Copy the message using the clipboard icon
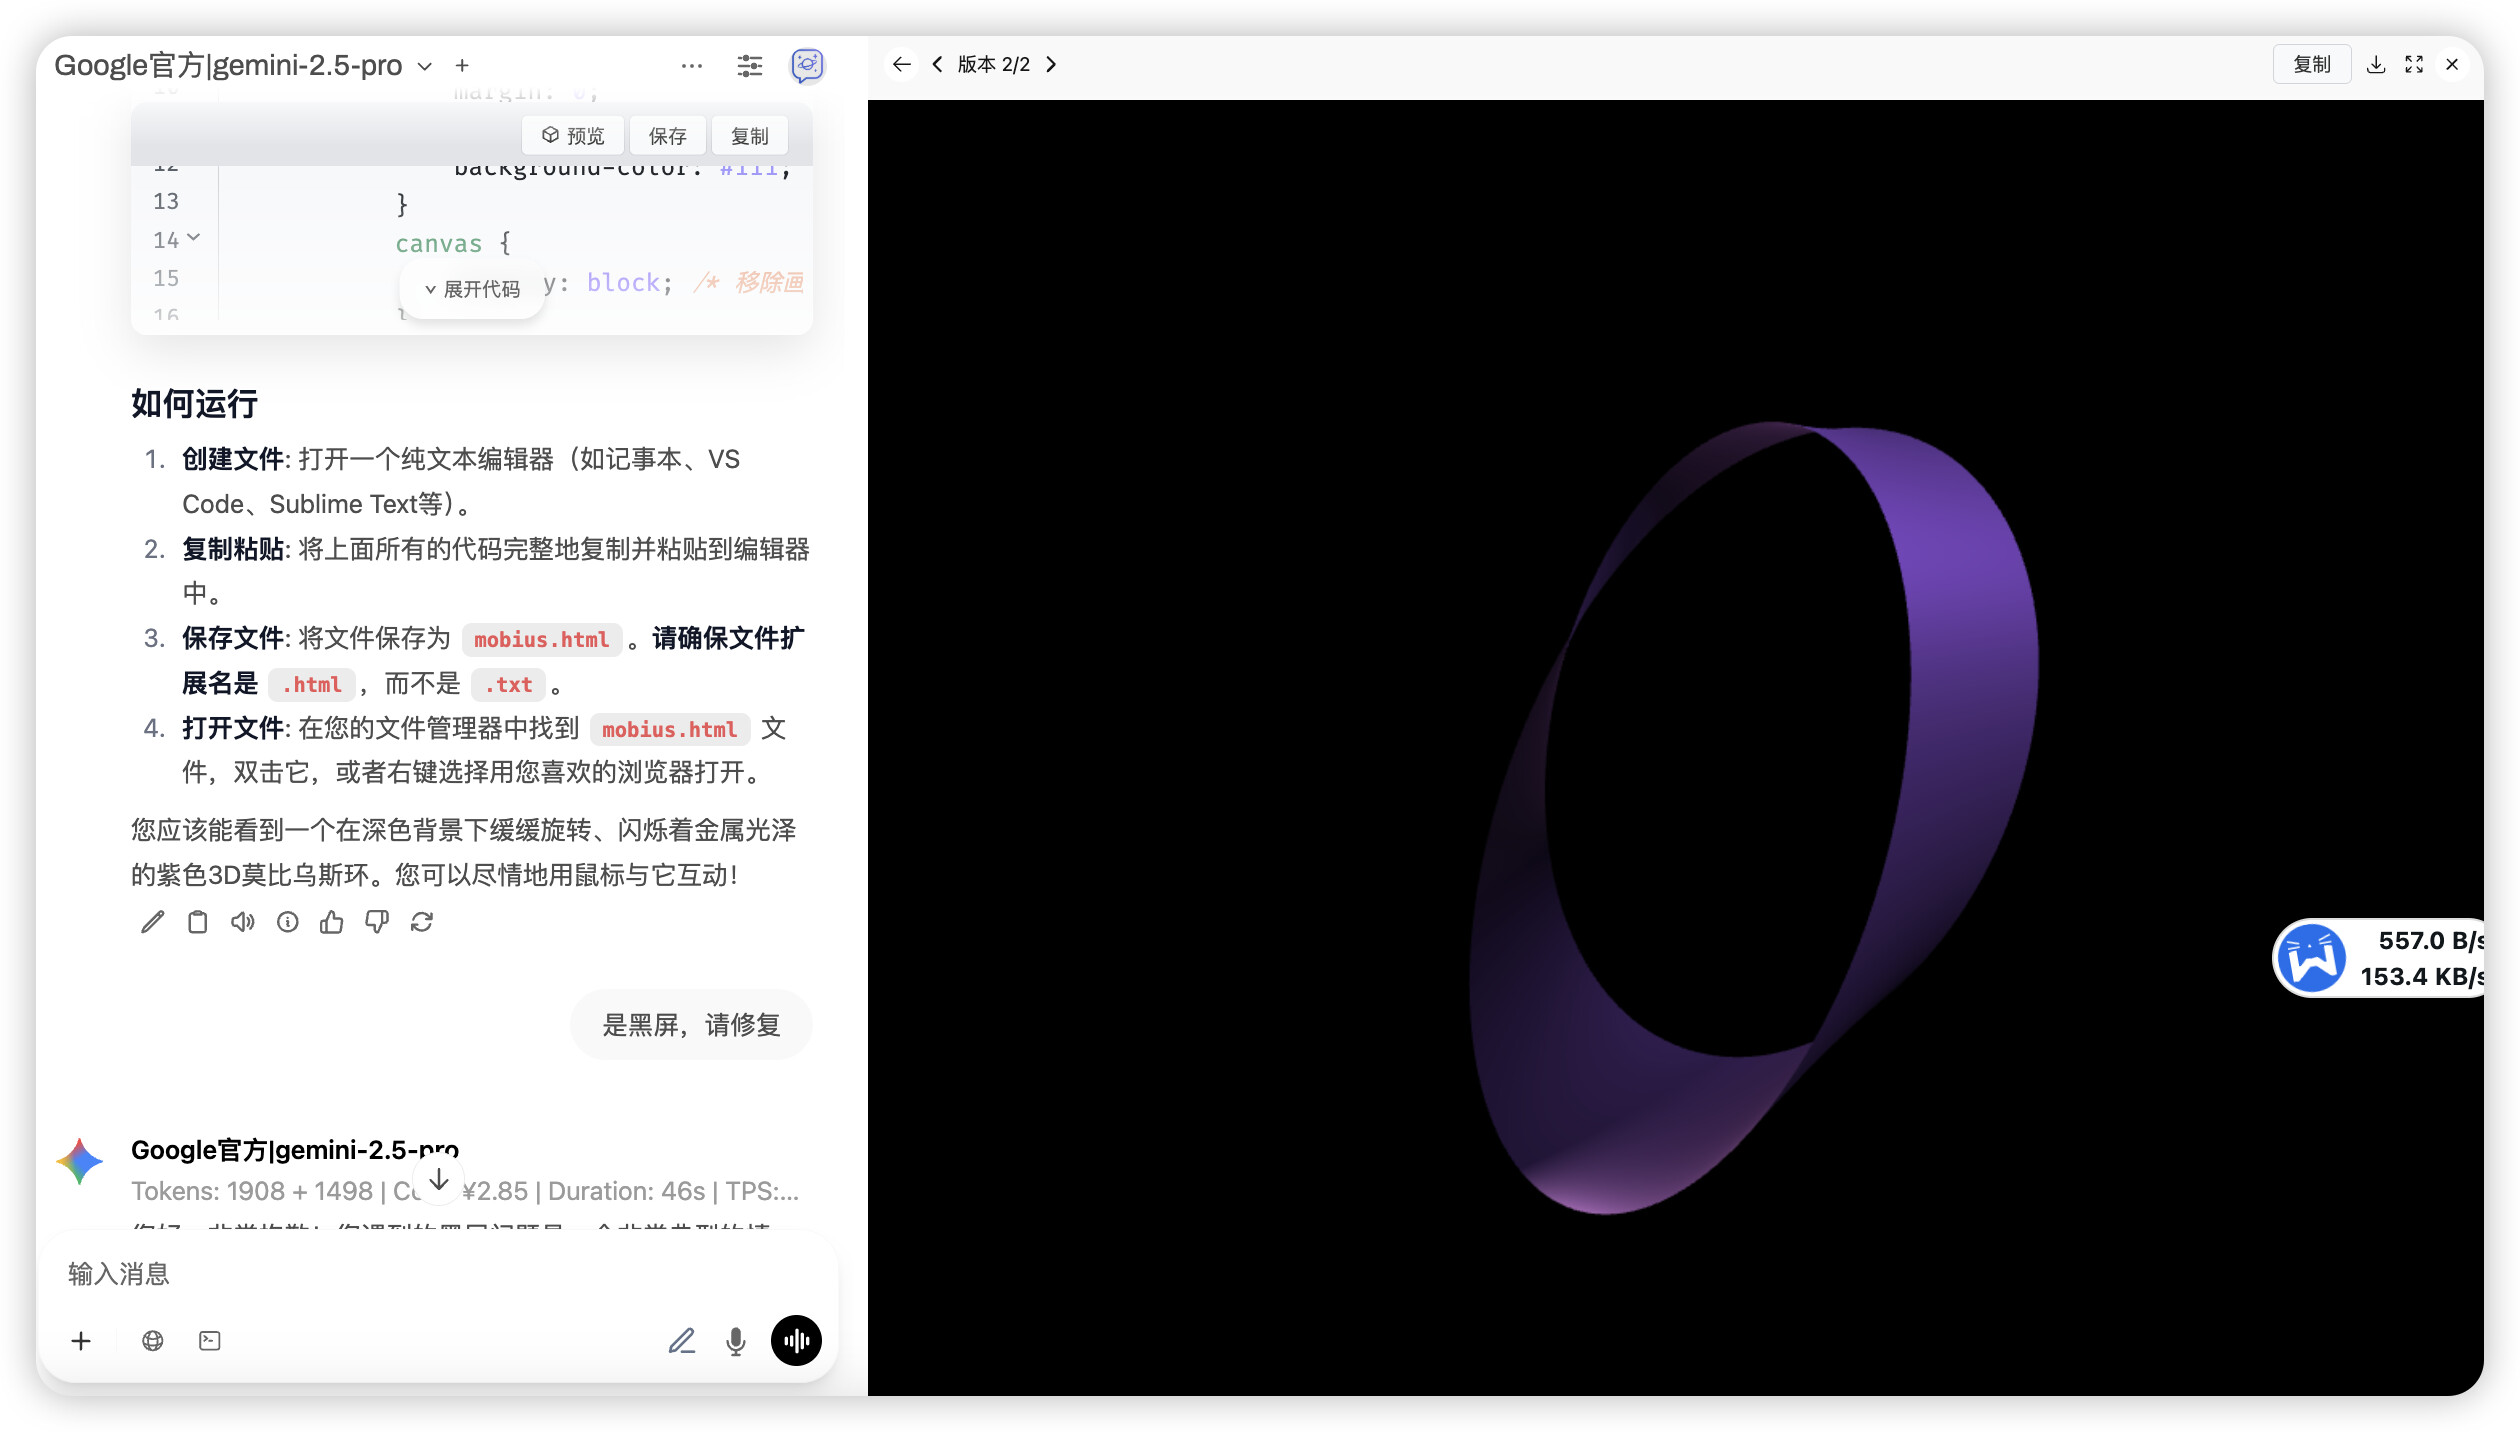 198,922
